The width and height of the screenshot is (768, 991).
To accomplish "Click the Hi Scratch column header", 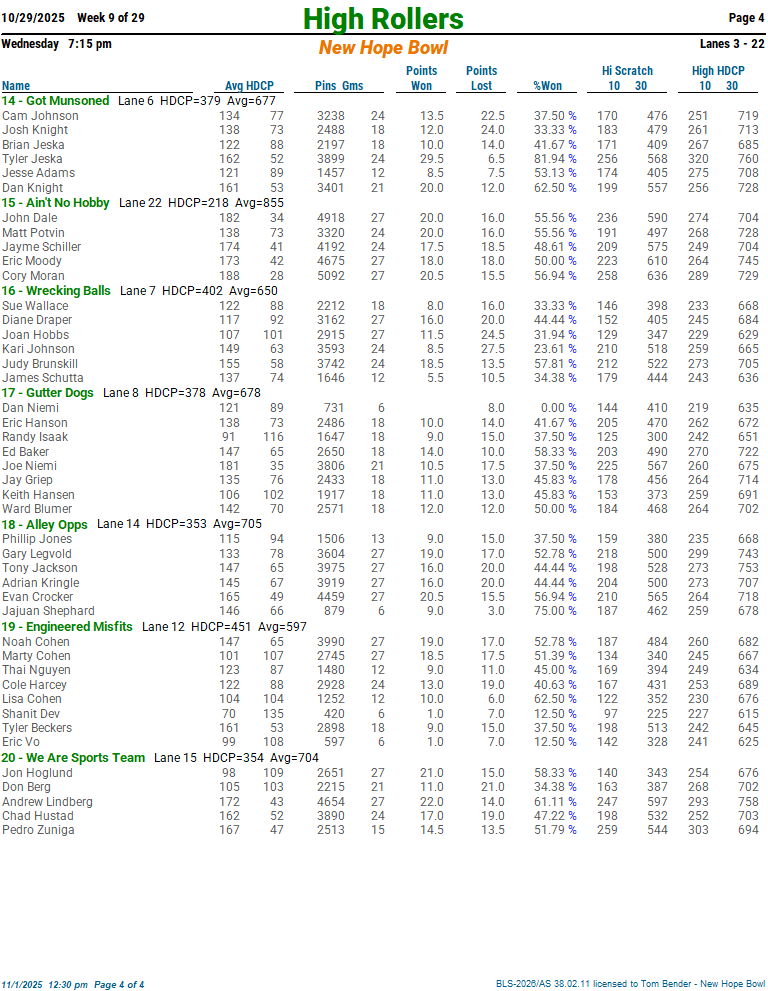I will (627, 71).
